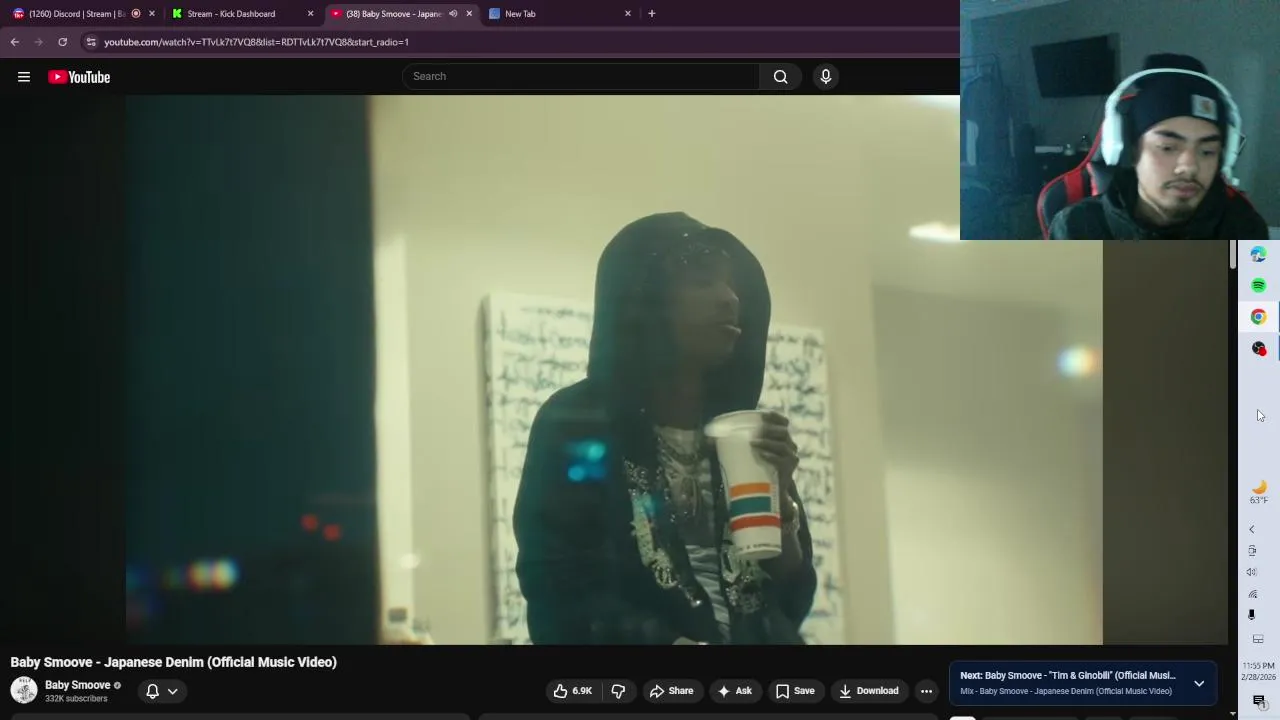Click the YouTube search field
The height and width of the screenshot is (720, 1280).
pos(581,76)
